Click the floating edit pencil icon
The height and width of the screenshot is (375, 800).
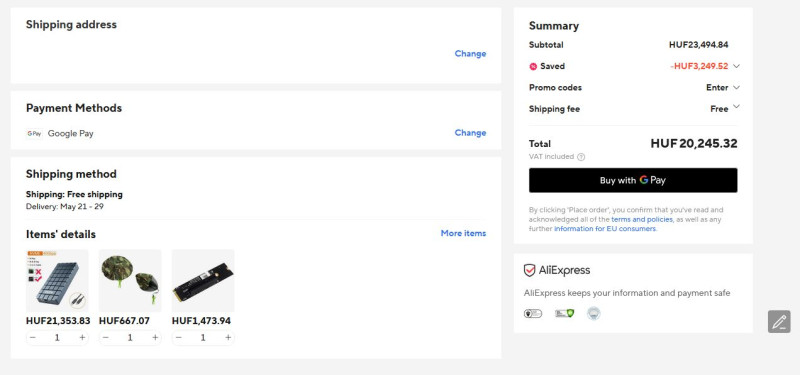click(x=779, y=322)
